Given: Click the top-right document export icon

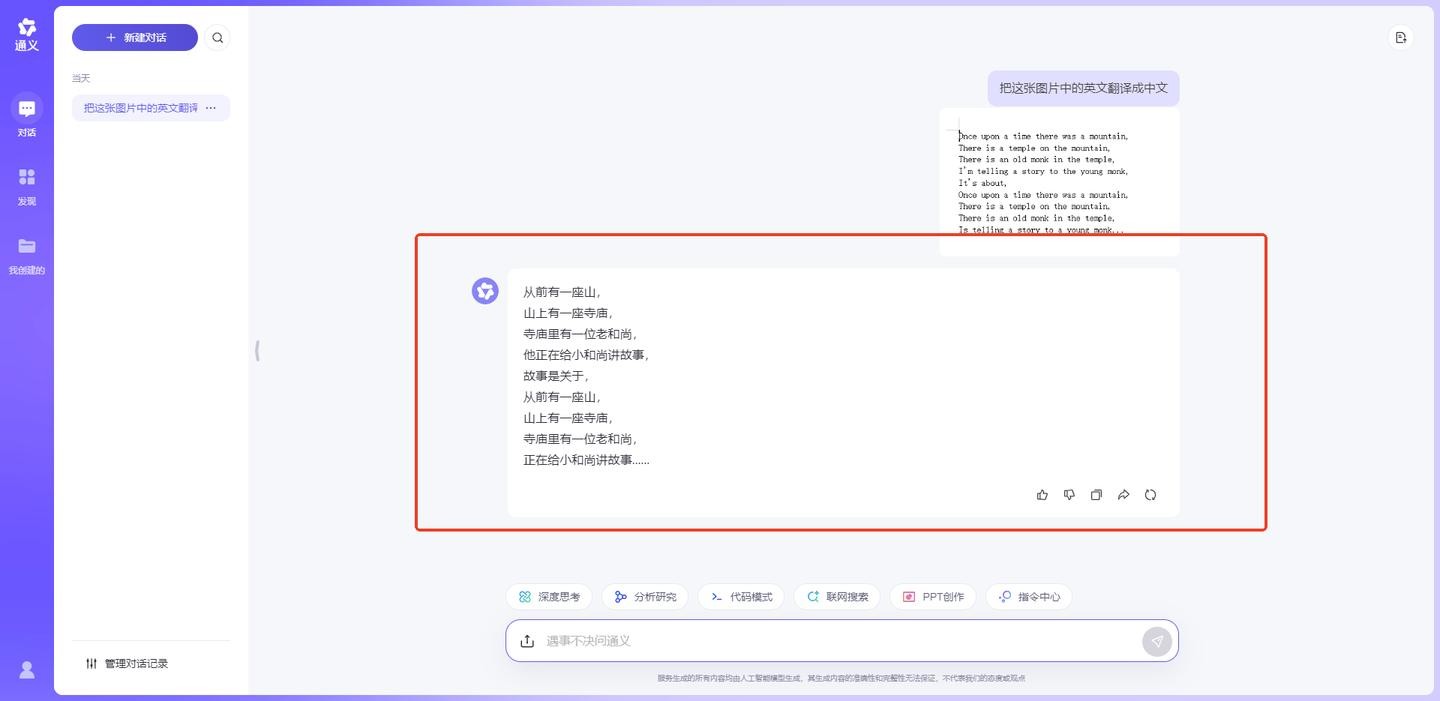Looking at the screenshot, I should point(1400,38).
